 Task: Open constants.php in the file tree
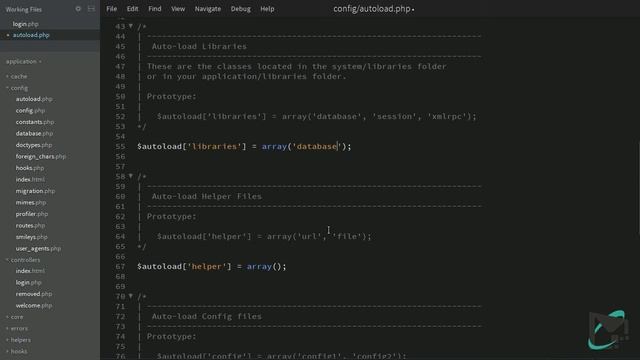click(x=35, y=122)
